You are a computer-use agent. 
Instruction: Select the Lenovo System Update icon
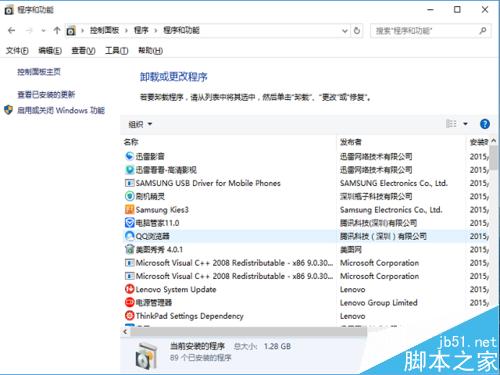click(129, 289)
